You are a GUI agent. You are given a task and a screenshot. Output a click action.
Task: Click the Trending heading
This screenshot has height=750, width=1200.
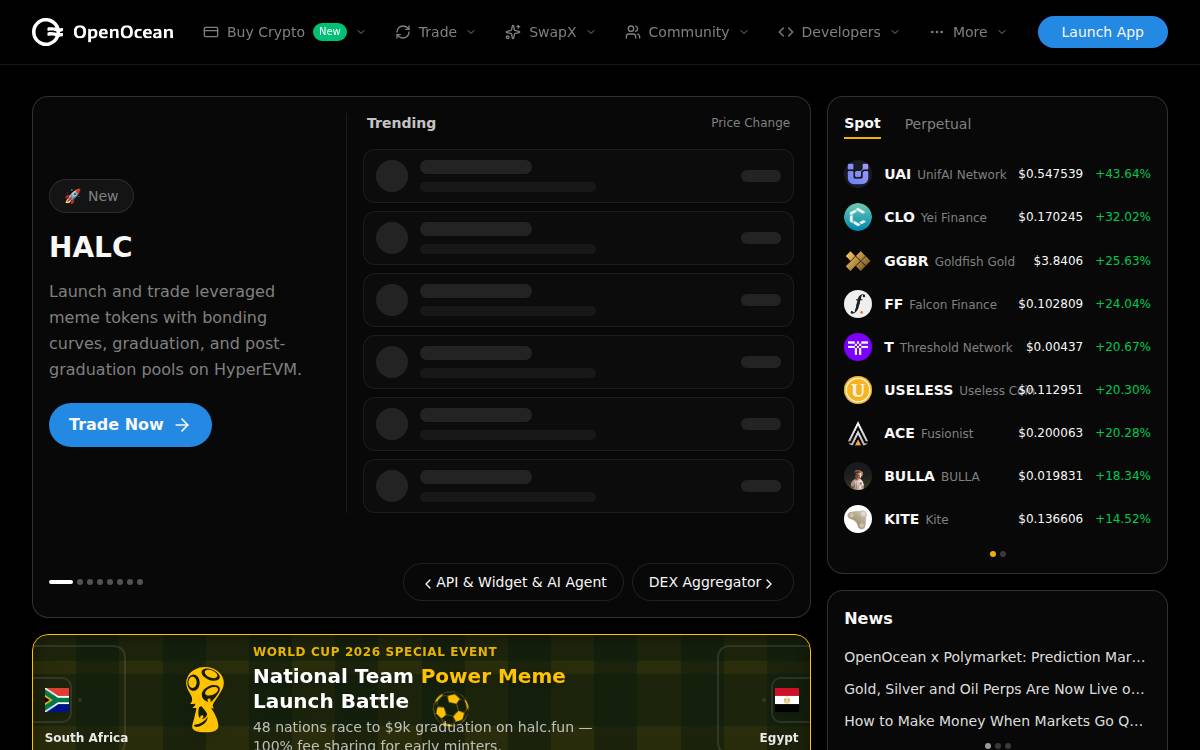point(401,123)
